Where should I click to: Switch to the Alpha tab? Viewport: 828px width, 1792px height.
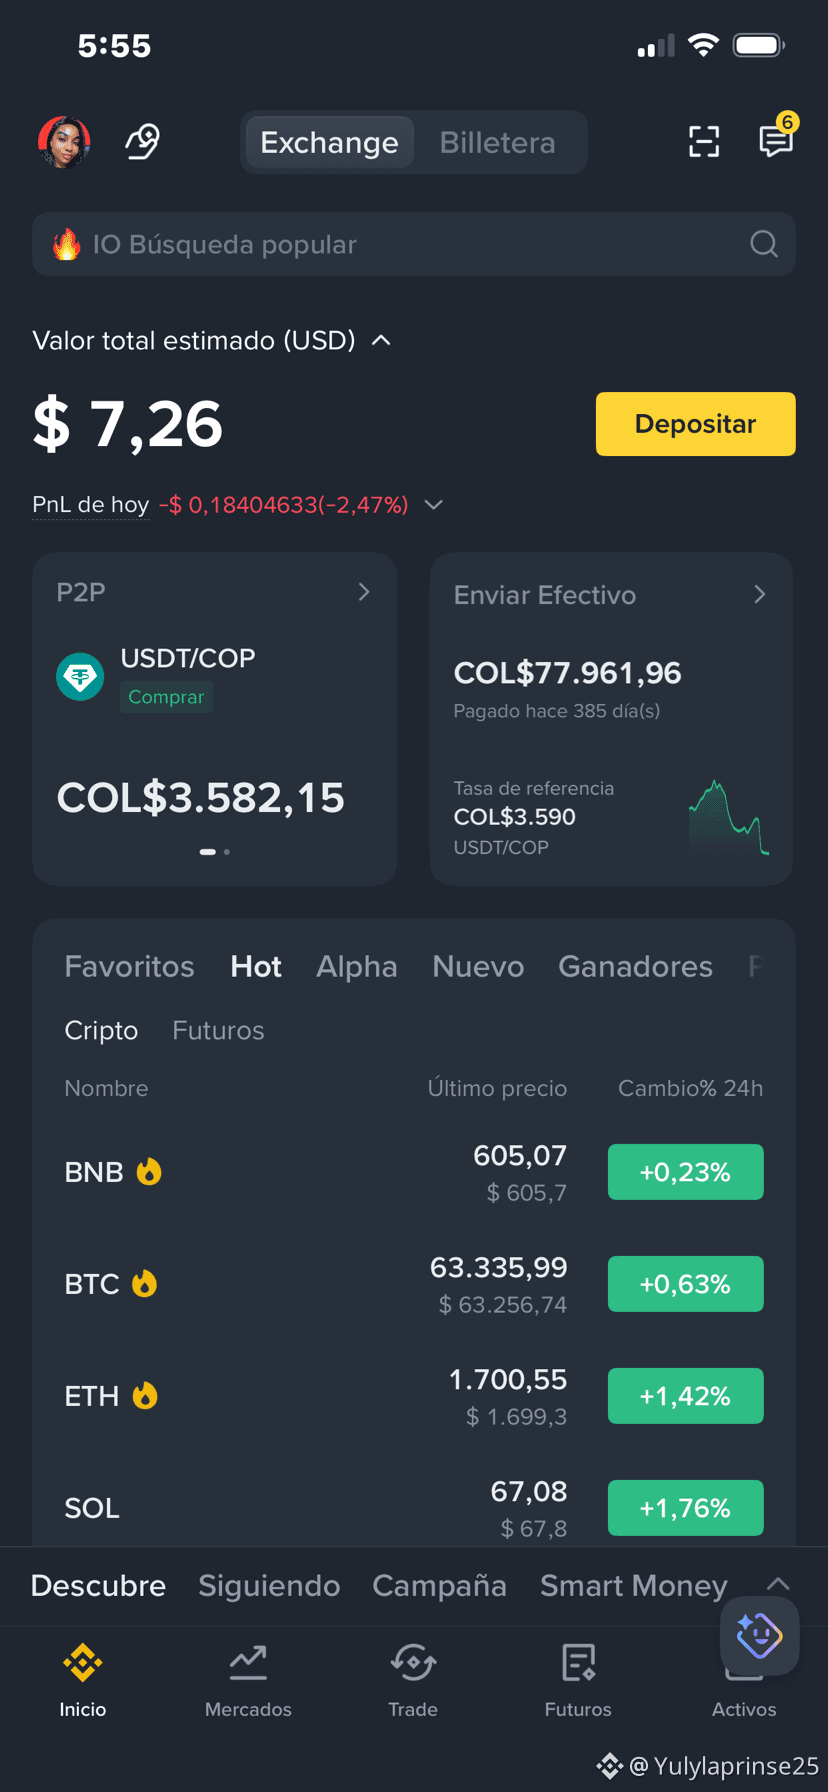(x=357, y=966)
